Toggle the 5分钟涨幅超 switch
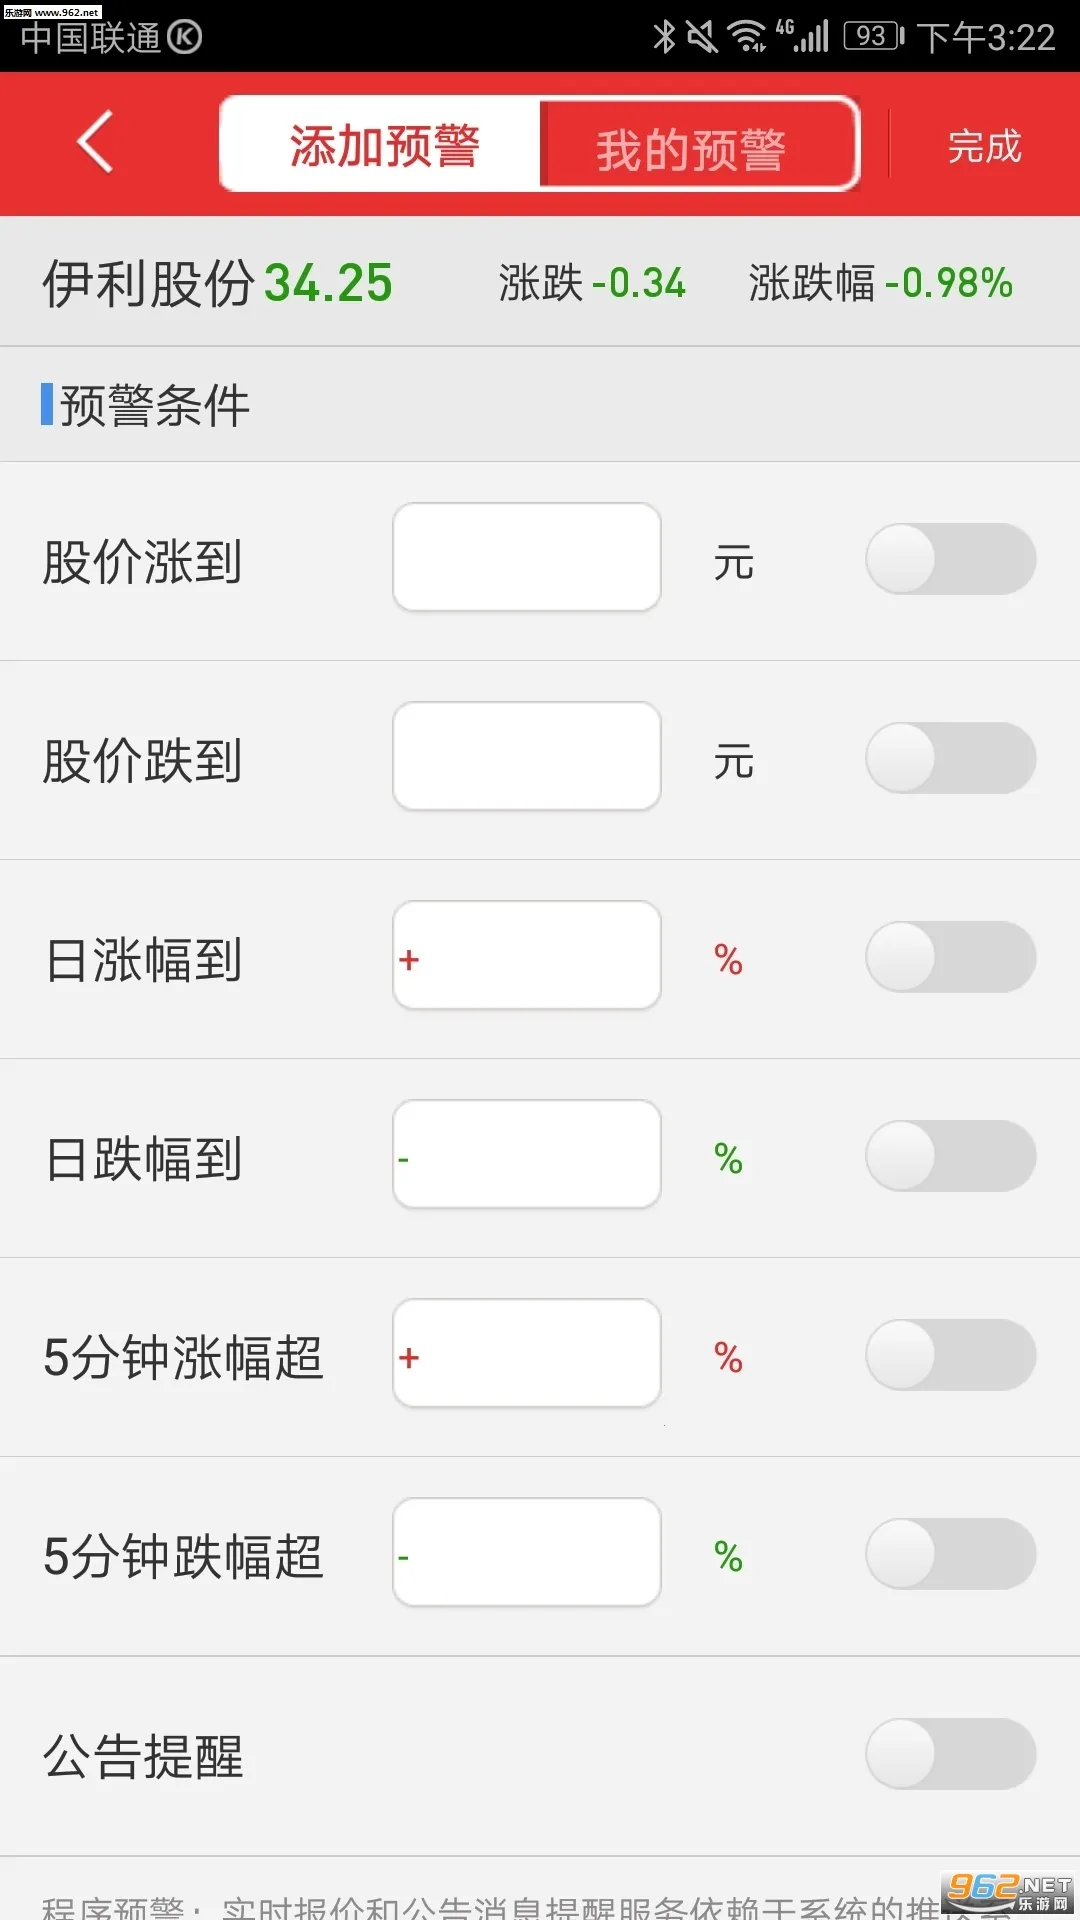The height and width of the screenshot is (1920, 1080). coord(950,1355)
